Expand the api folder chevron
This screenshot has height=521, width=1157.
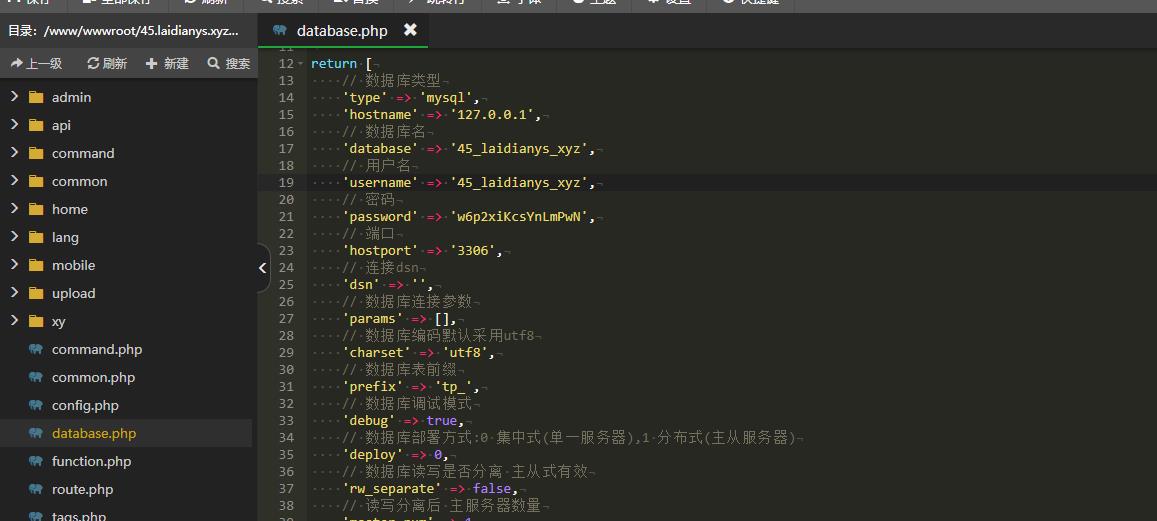[x=14, y=125]
